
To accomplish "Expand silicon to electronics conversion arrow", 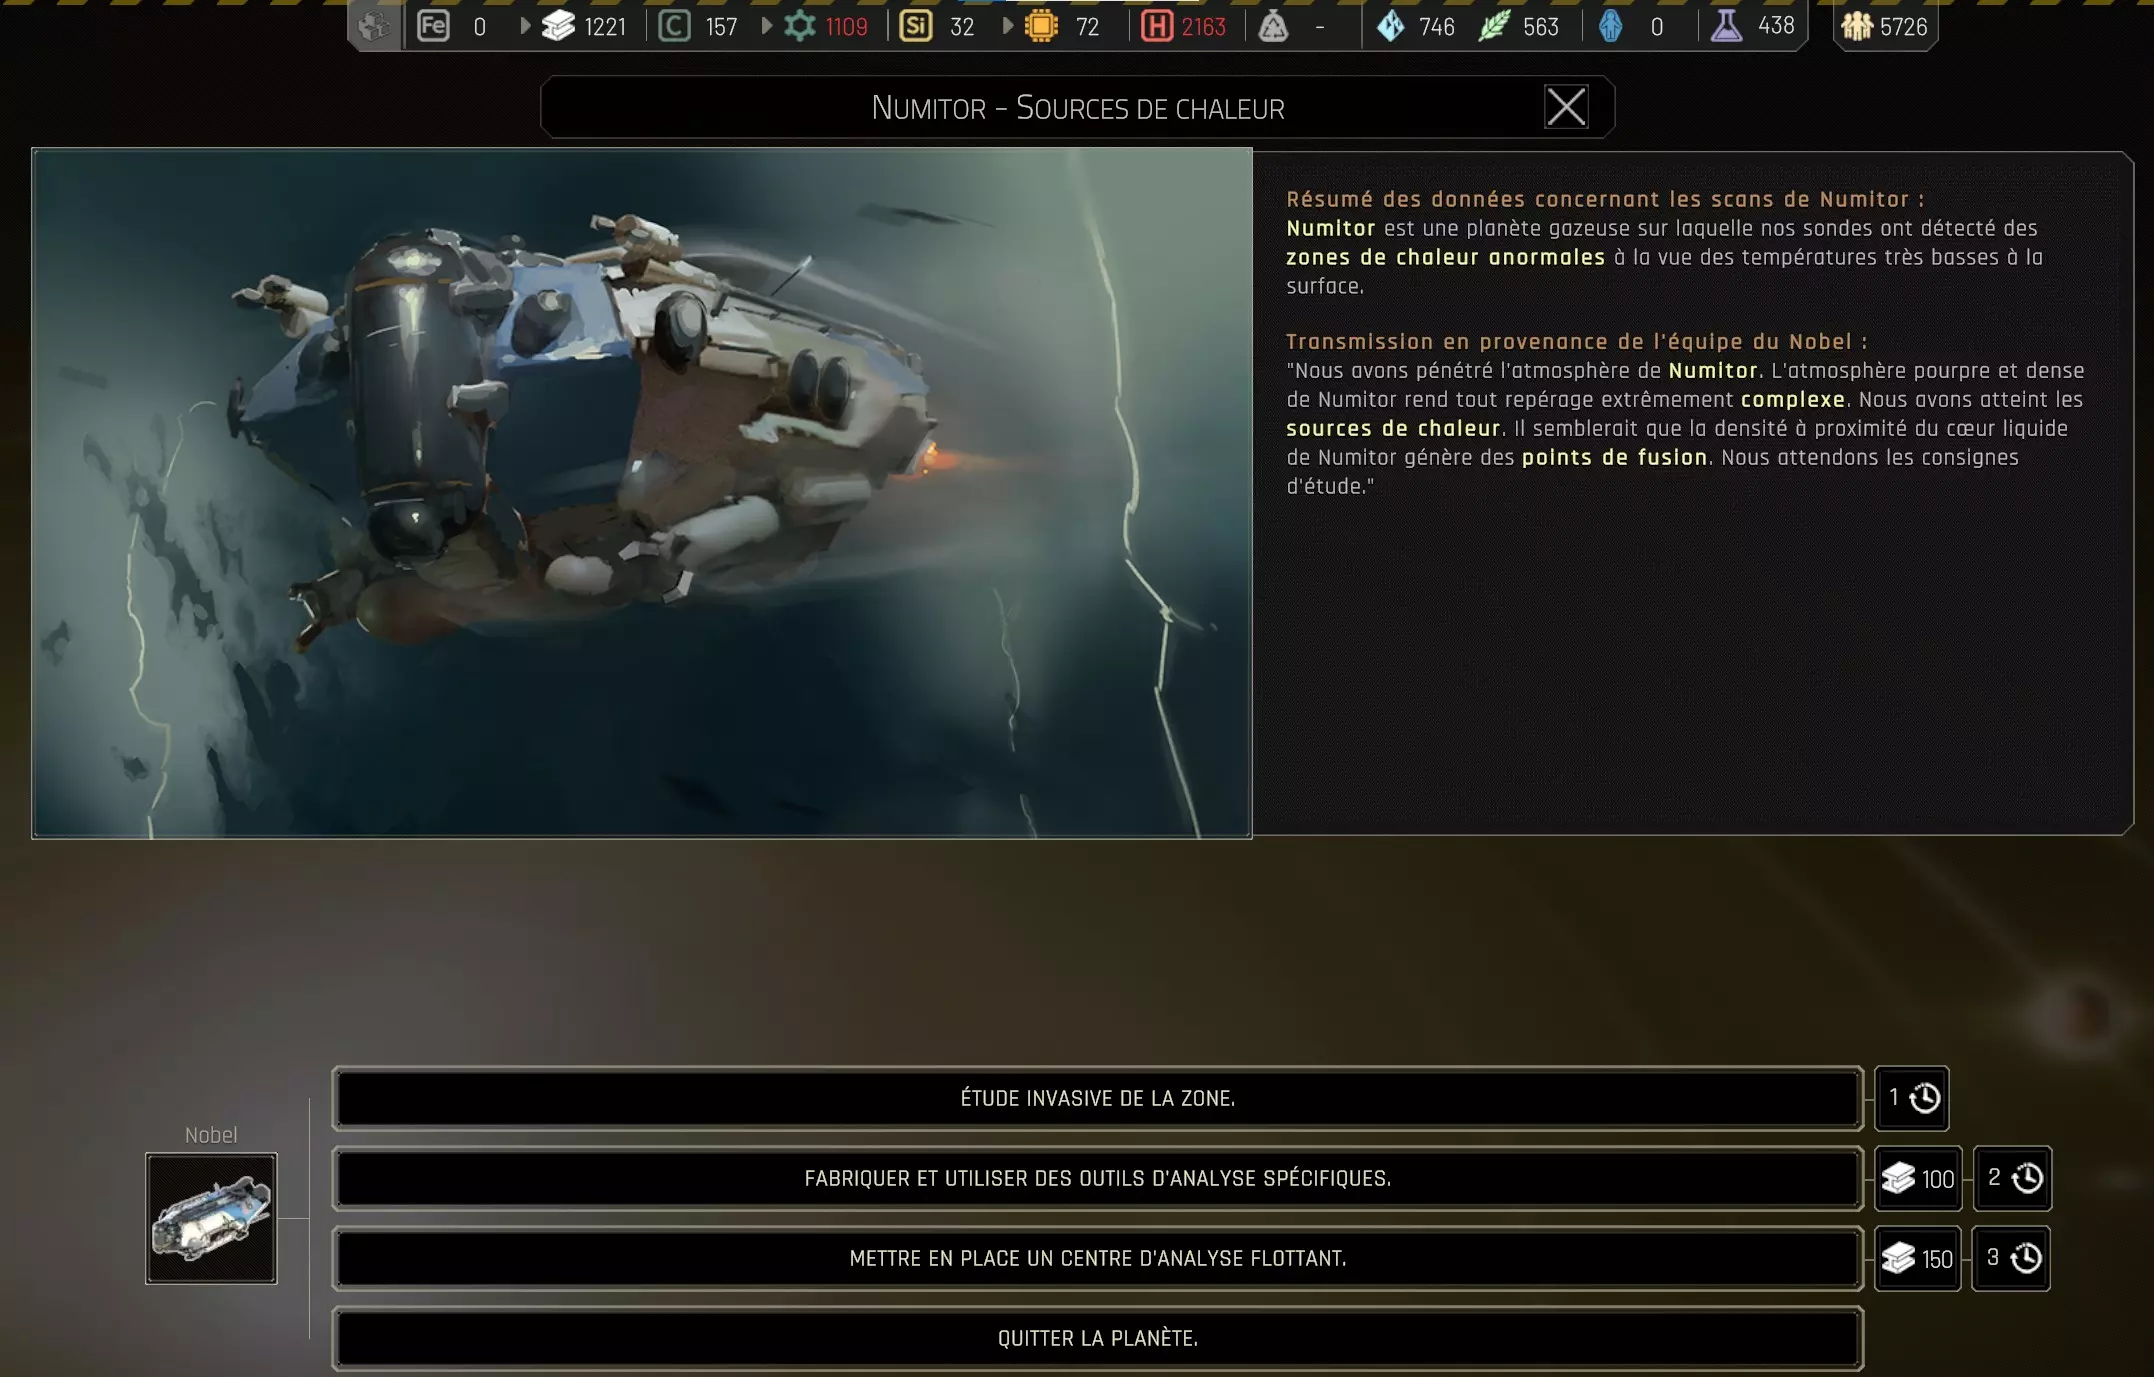I will pyautogui.click(x=1008, y=26).
